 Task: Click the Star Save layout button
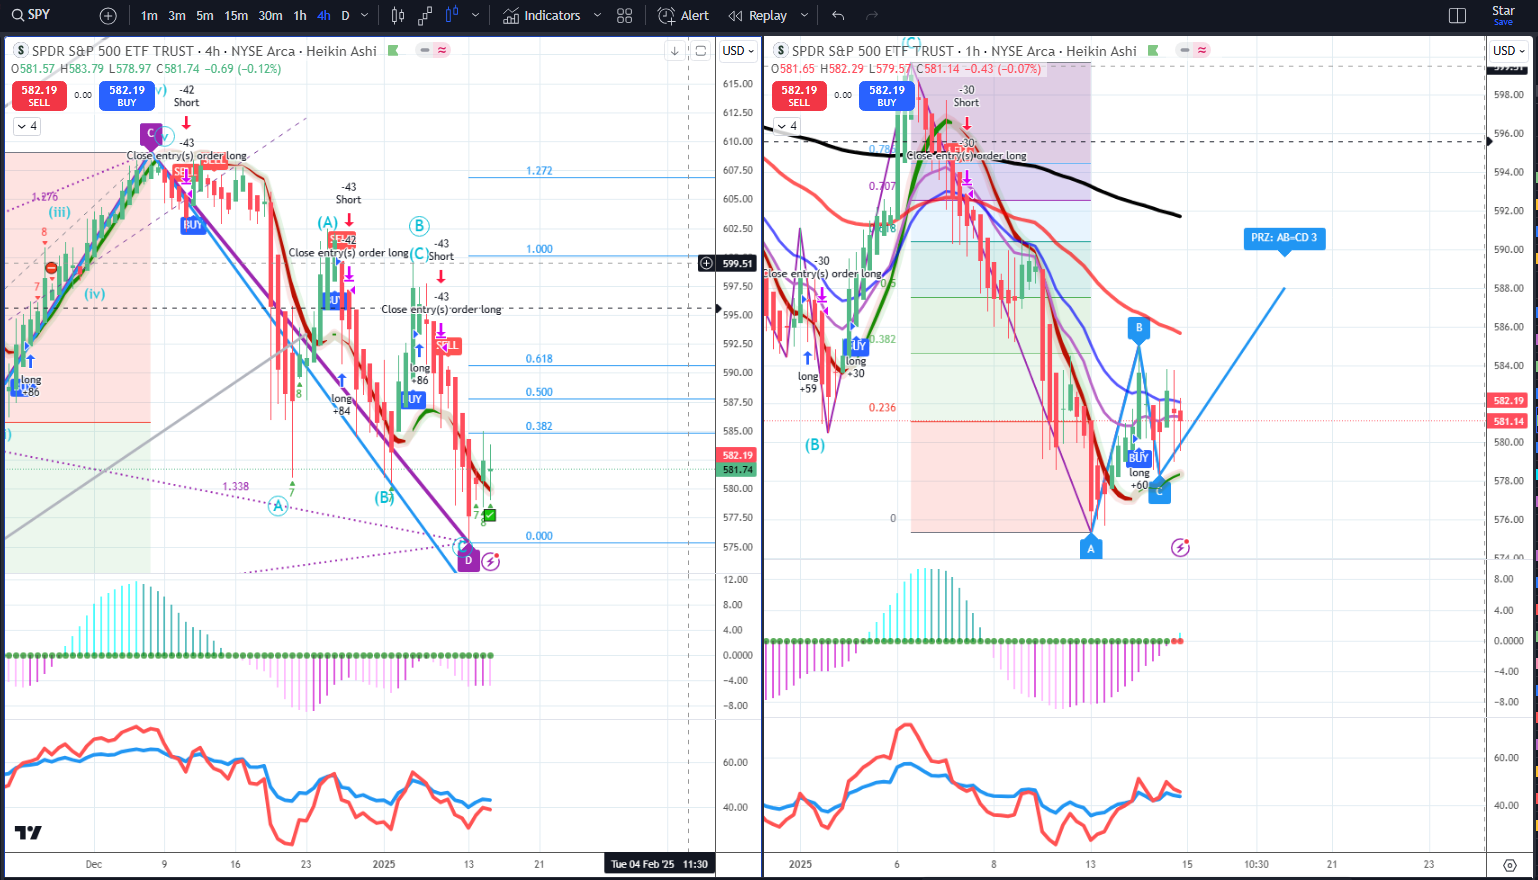point(1503,15)
